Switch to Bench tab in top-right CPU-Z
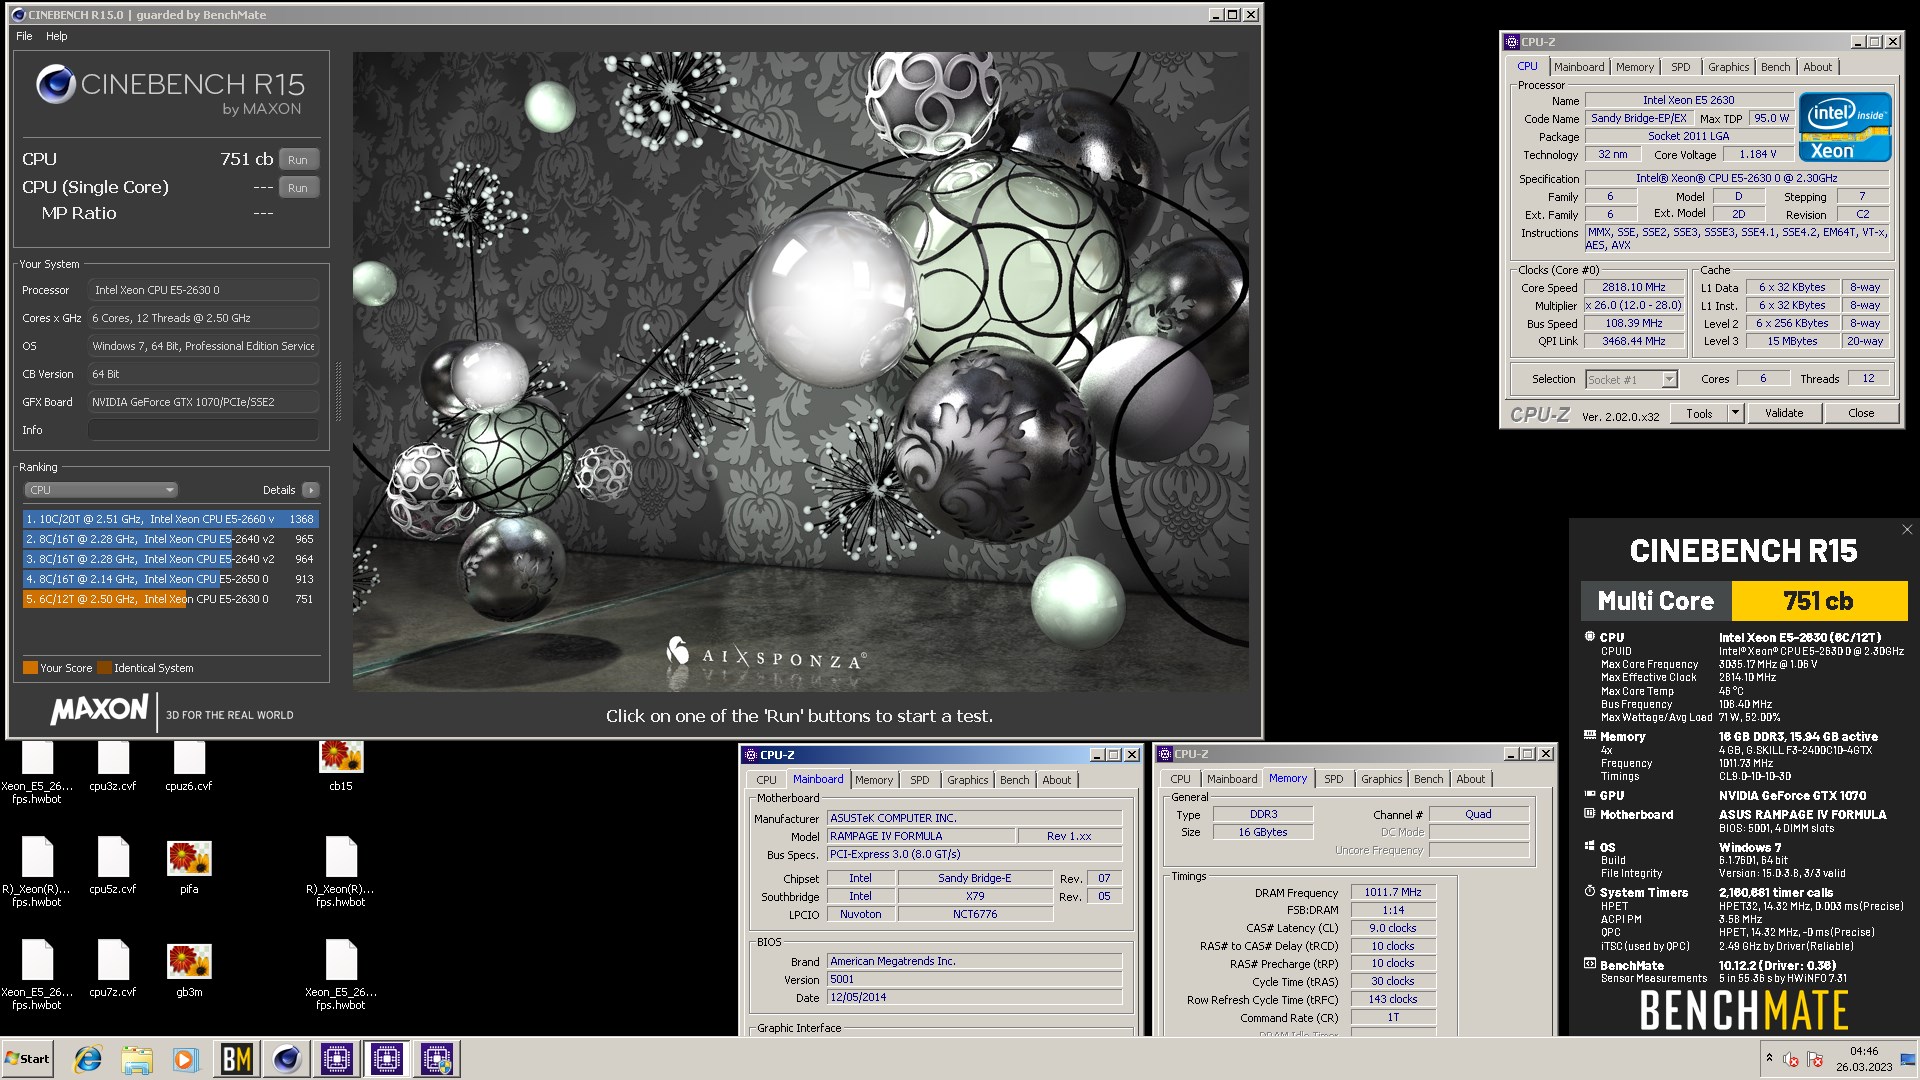Image resolution: width=1920 pixels, height=1080 pixels. coord(1775,67)
